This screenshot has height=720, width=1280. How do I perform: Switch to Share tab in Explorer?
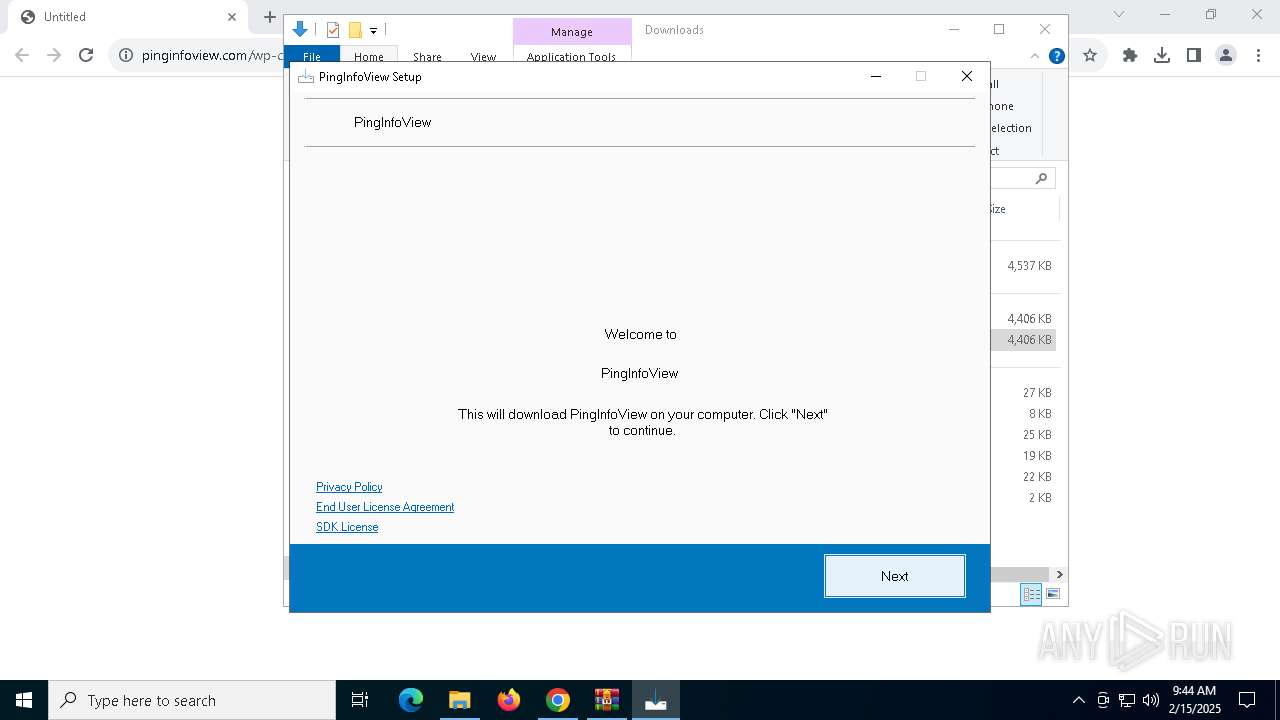[x=427, y=56]
